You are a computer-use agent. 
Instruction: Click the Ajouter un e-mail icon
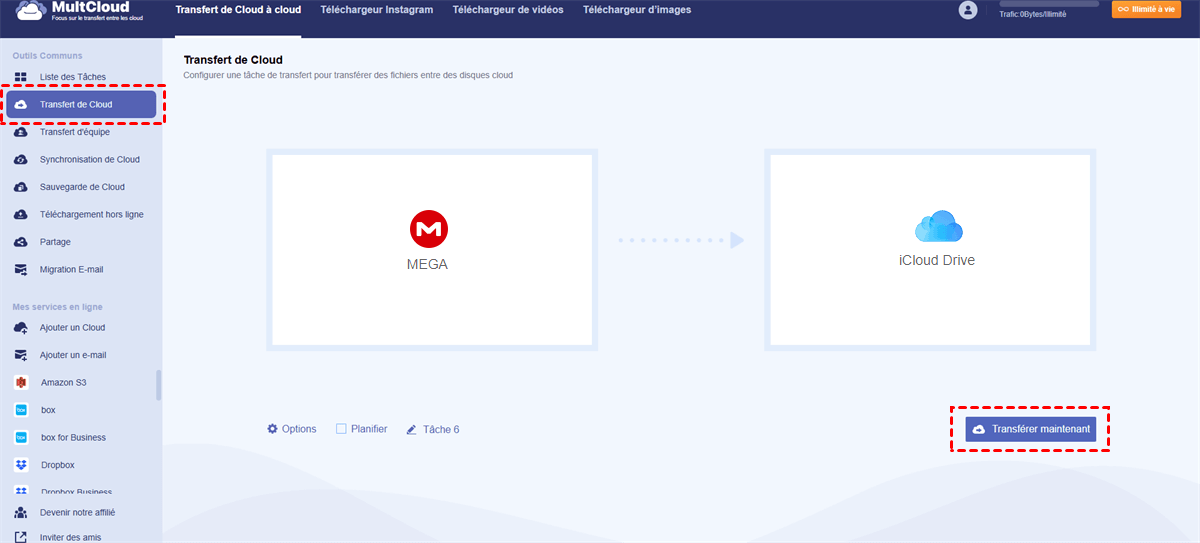pos(20,355)
